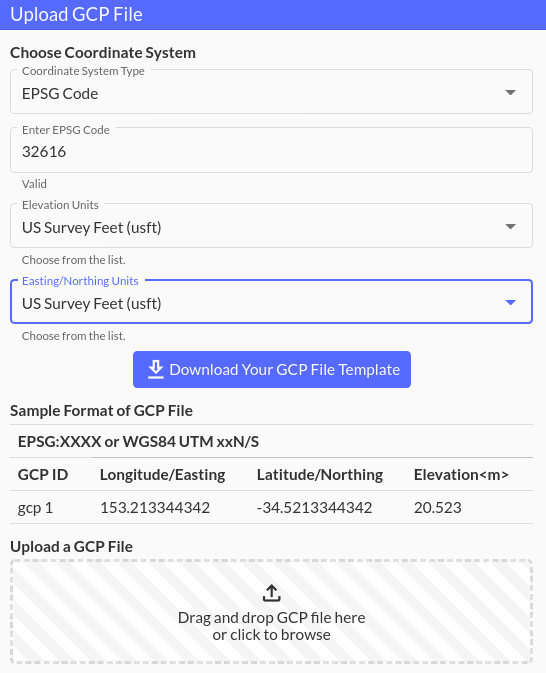Screen dimensions: 546x673
Task: Click the Latitude/Northing column header
Action: pos(320,475)
